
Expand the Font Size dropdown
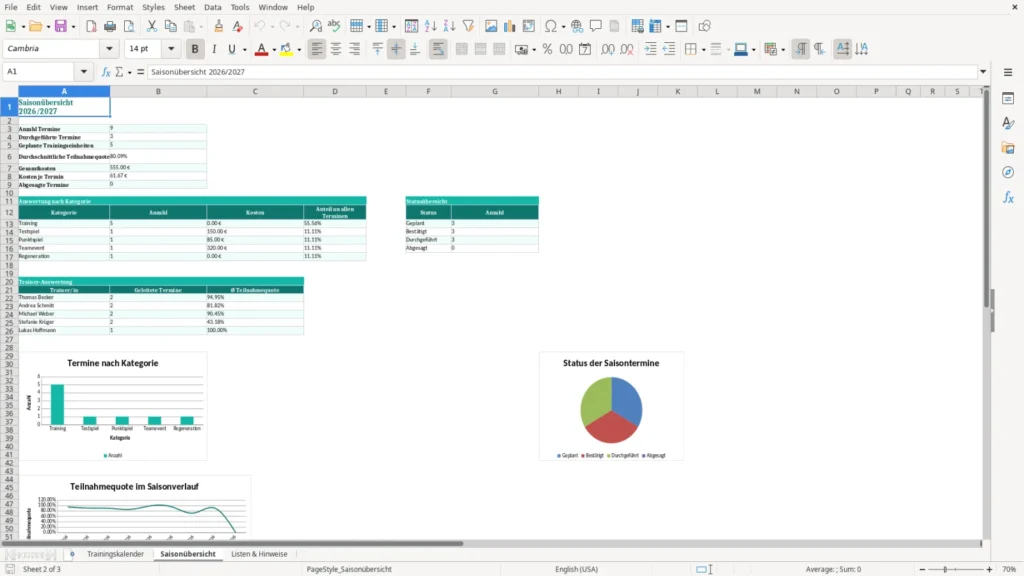(x=171, y=48)
